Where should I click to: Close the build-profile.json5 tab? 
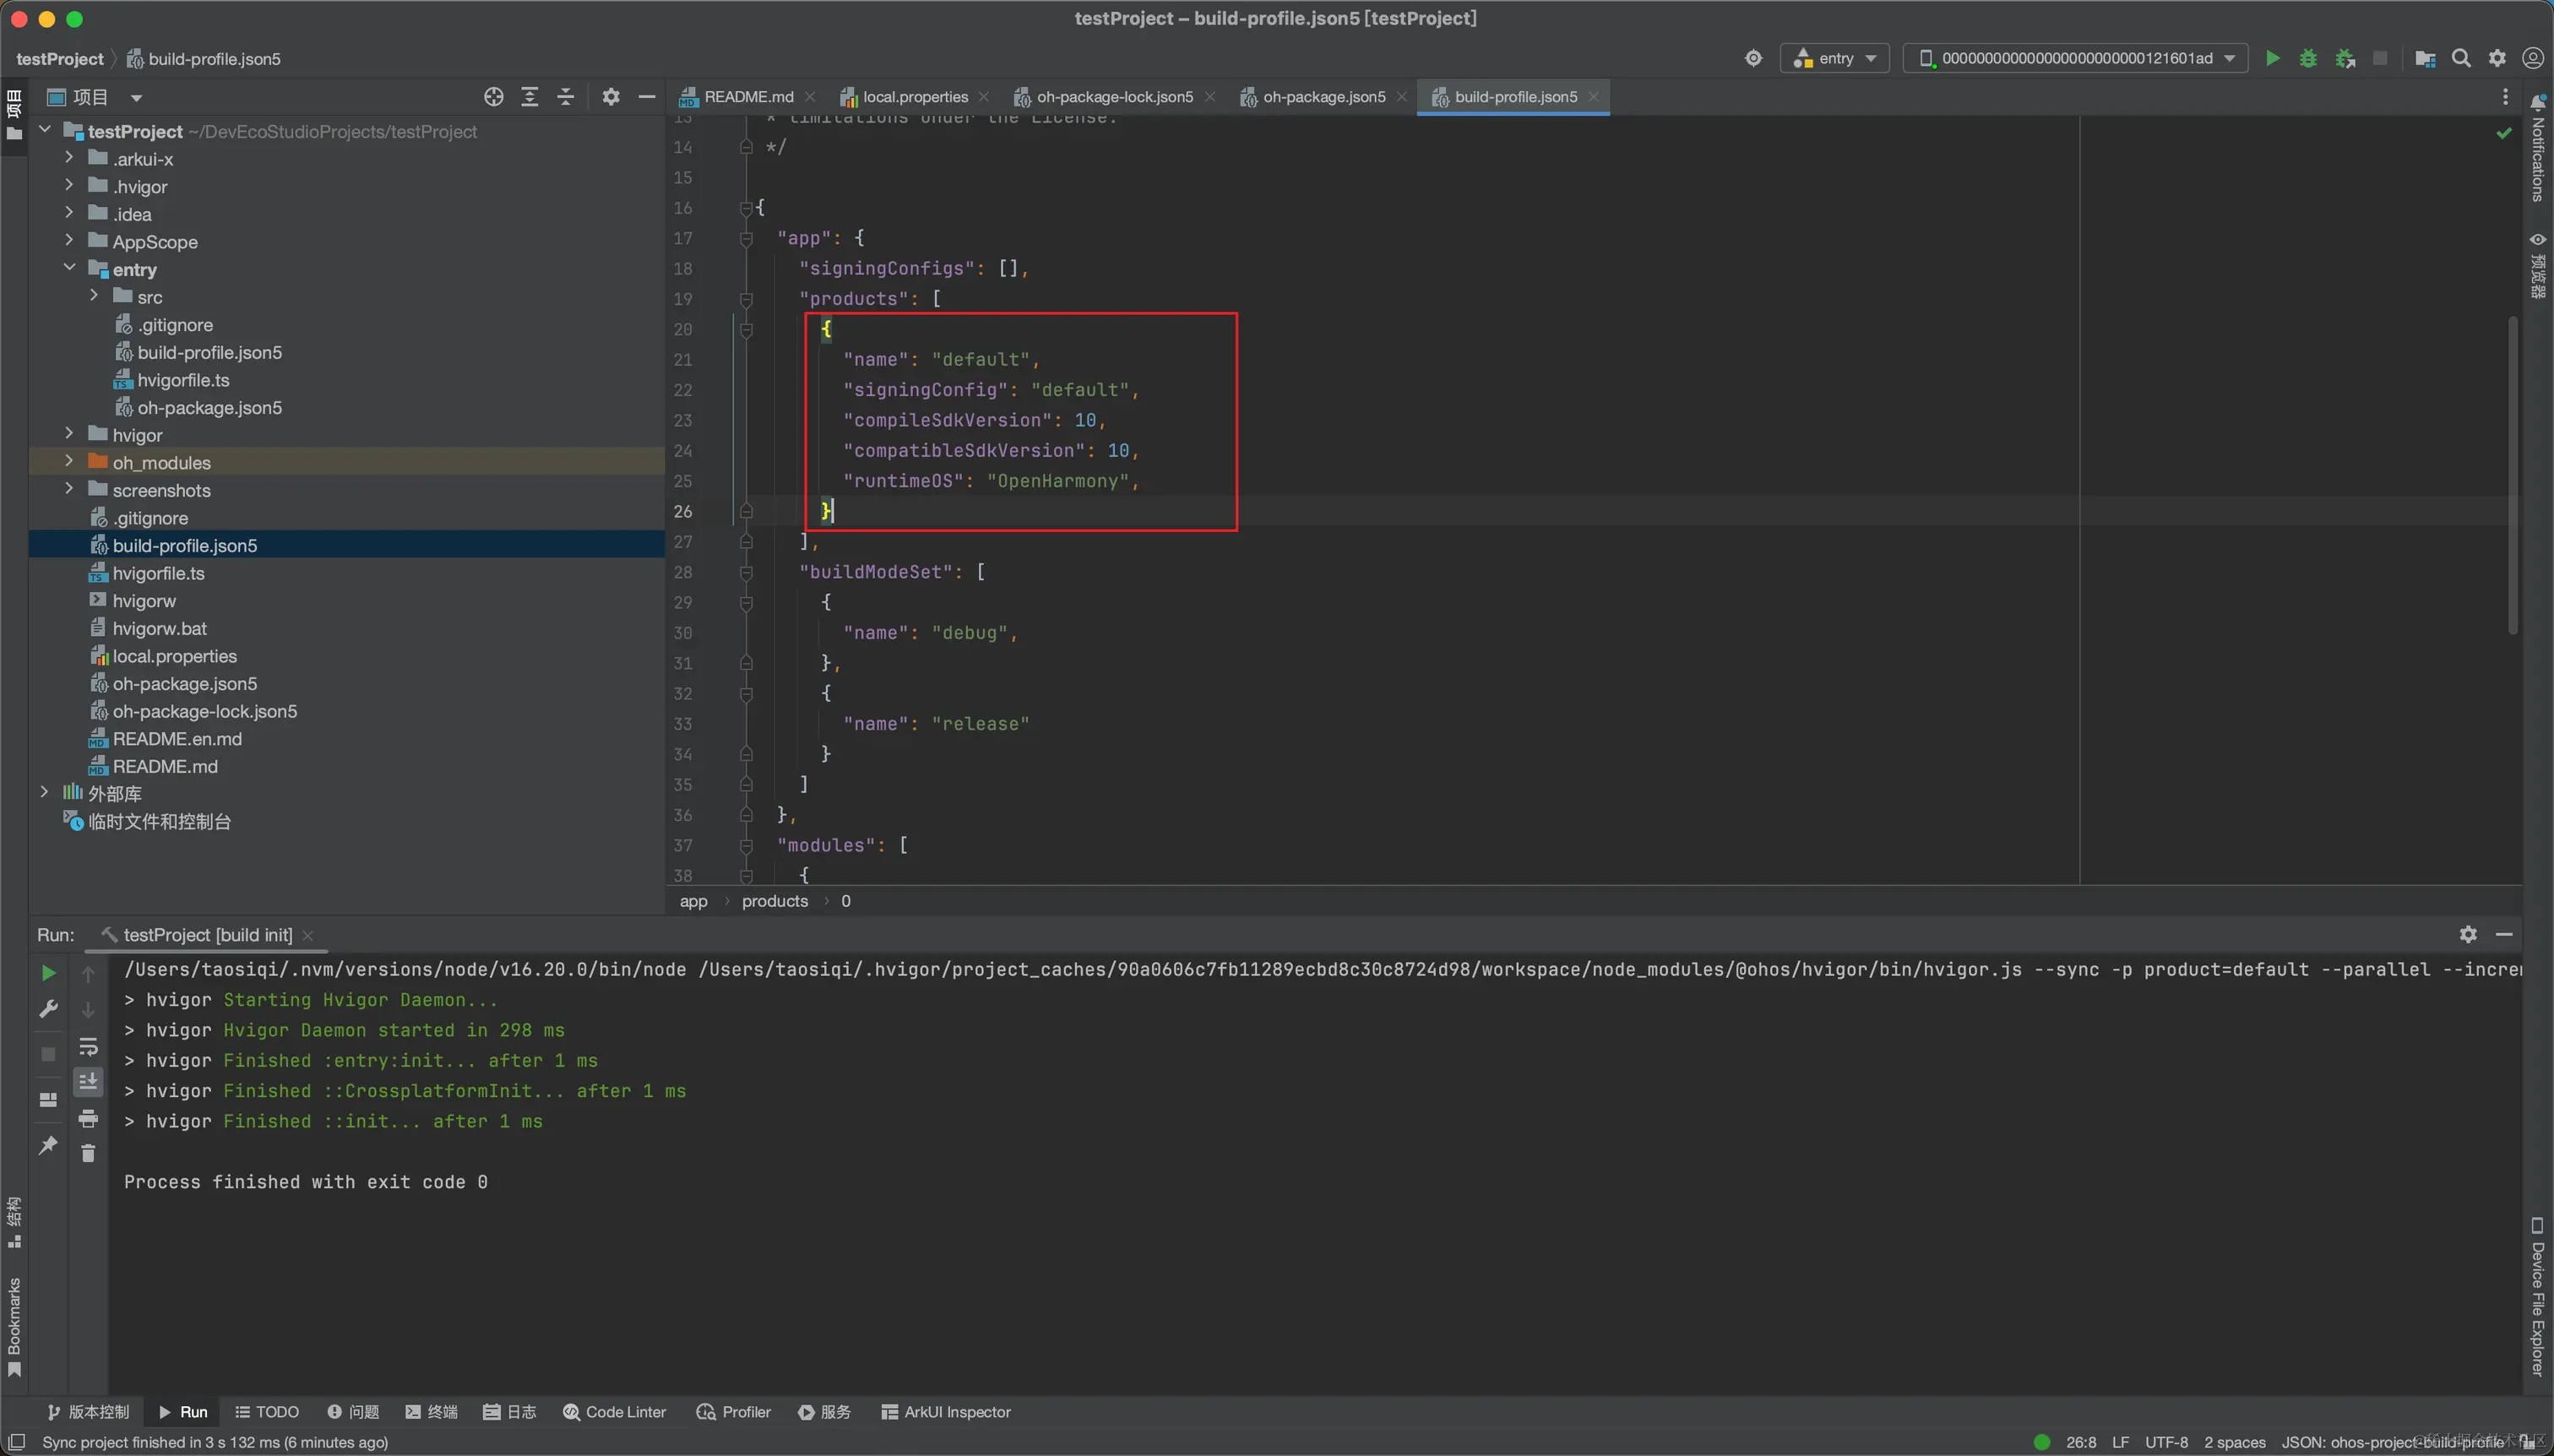[x=1594, y=97]
